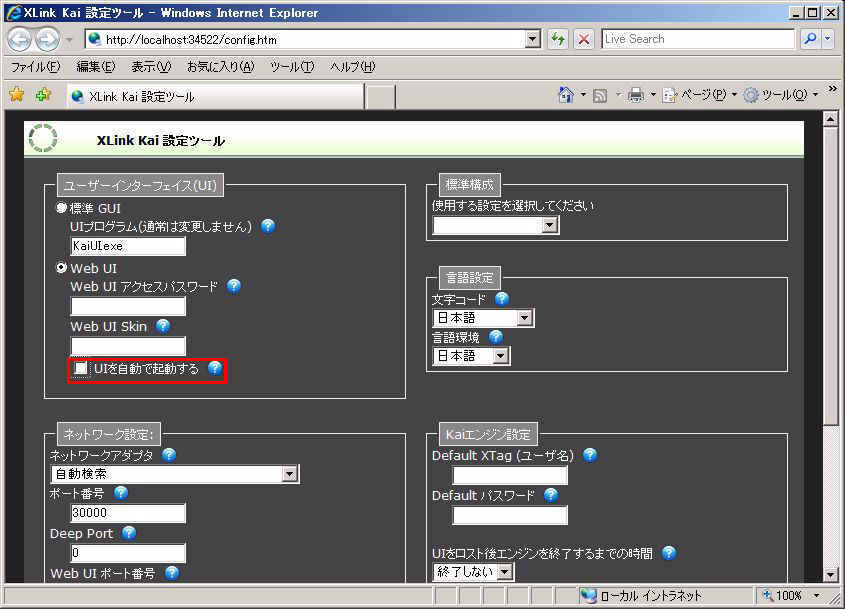Click the page scrollbar down arrow
845x609 pixels.
(x=830, y=575)
